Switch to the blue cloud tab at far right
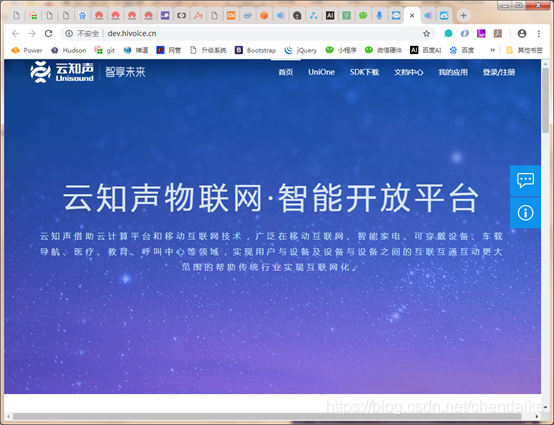 coord(444,16)
